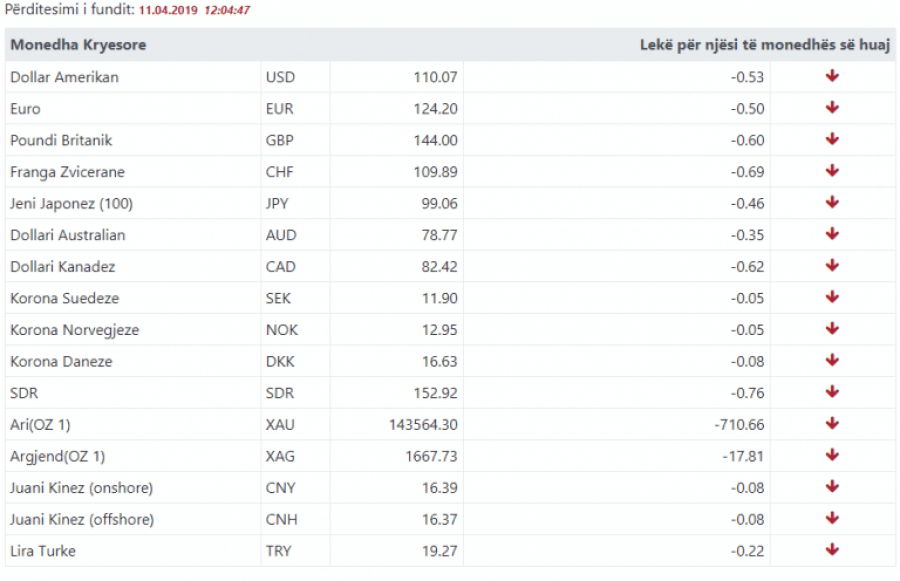Select the GBP row's red arrow icon
The height and width of the screenshot is (581, 900).
[832, 140]
